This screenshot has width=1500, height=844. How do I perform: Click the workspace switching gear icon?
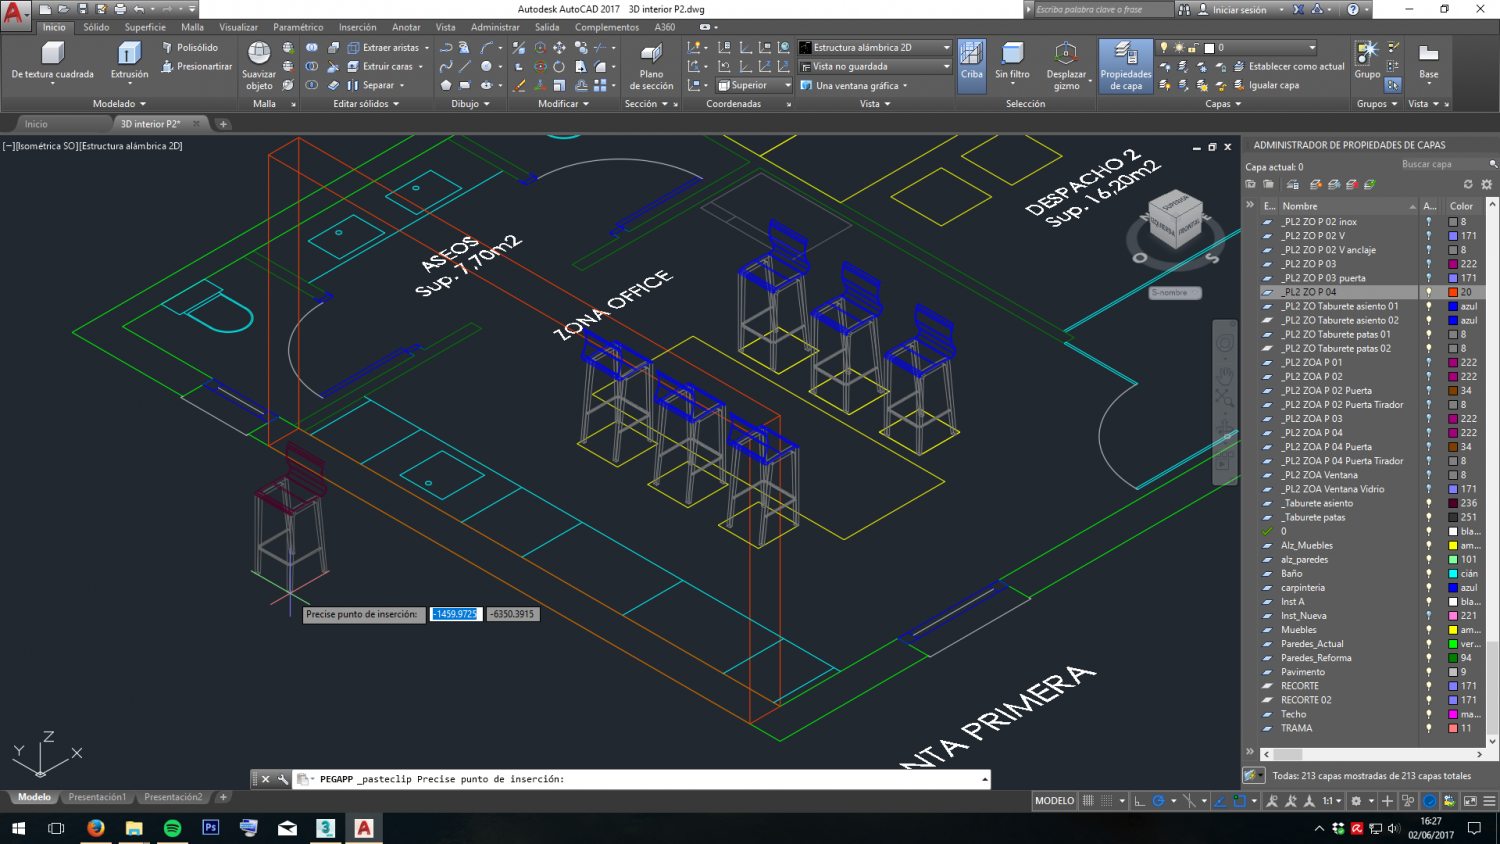[x=1357, y=801]
